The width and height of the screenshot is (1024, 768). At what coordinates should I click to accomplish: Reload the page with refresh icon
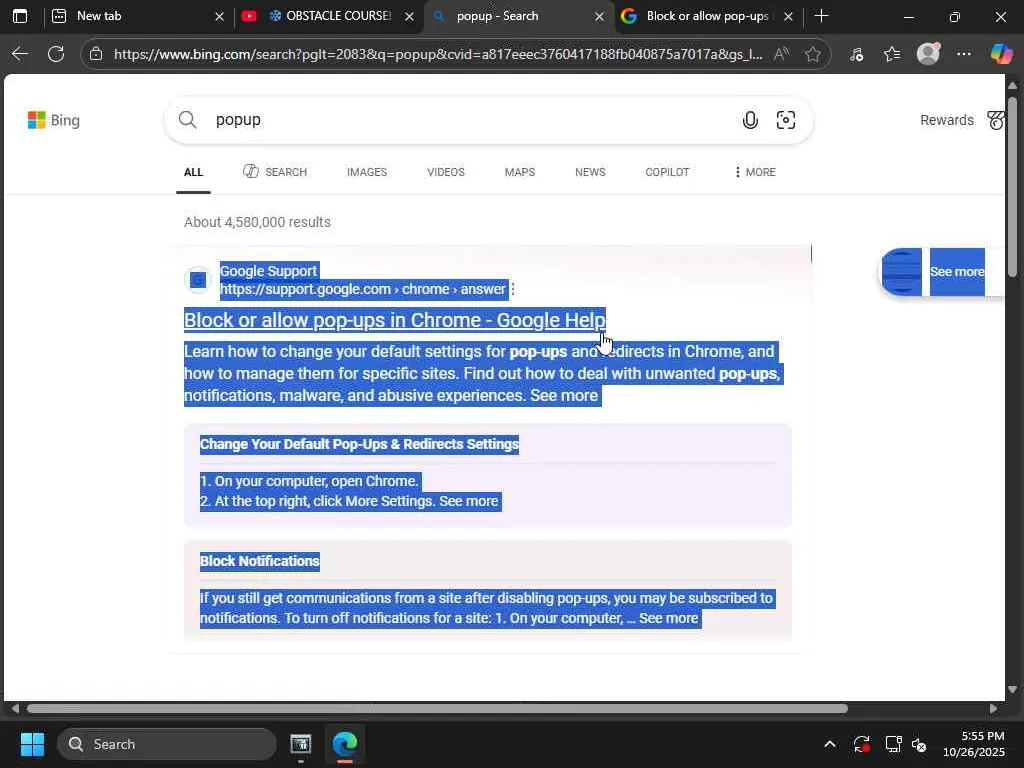click(x=56, y=54)
